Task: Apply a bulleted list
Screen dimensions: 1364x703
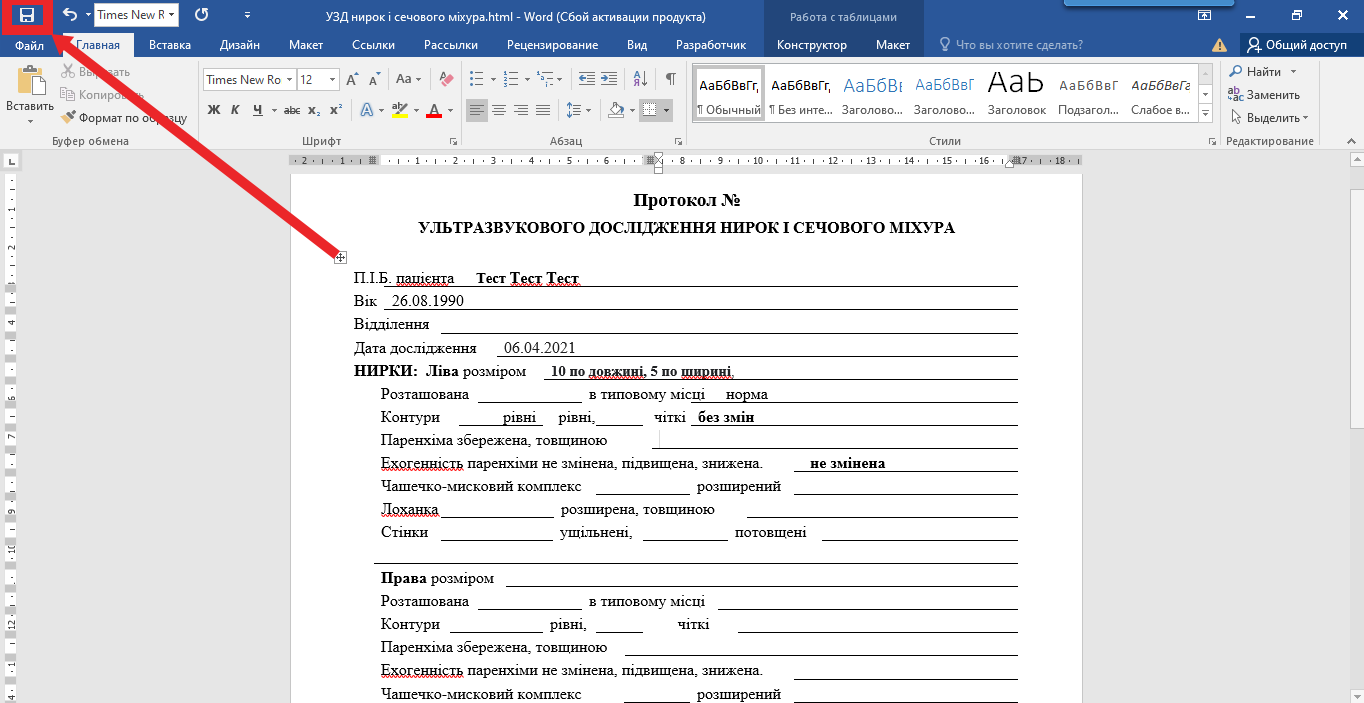Action: [476, 80]
